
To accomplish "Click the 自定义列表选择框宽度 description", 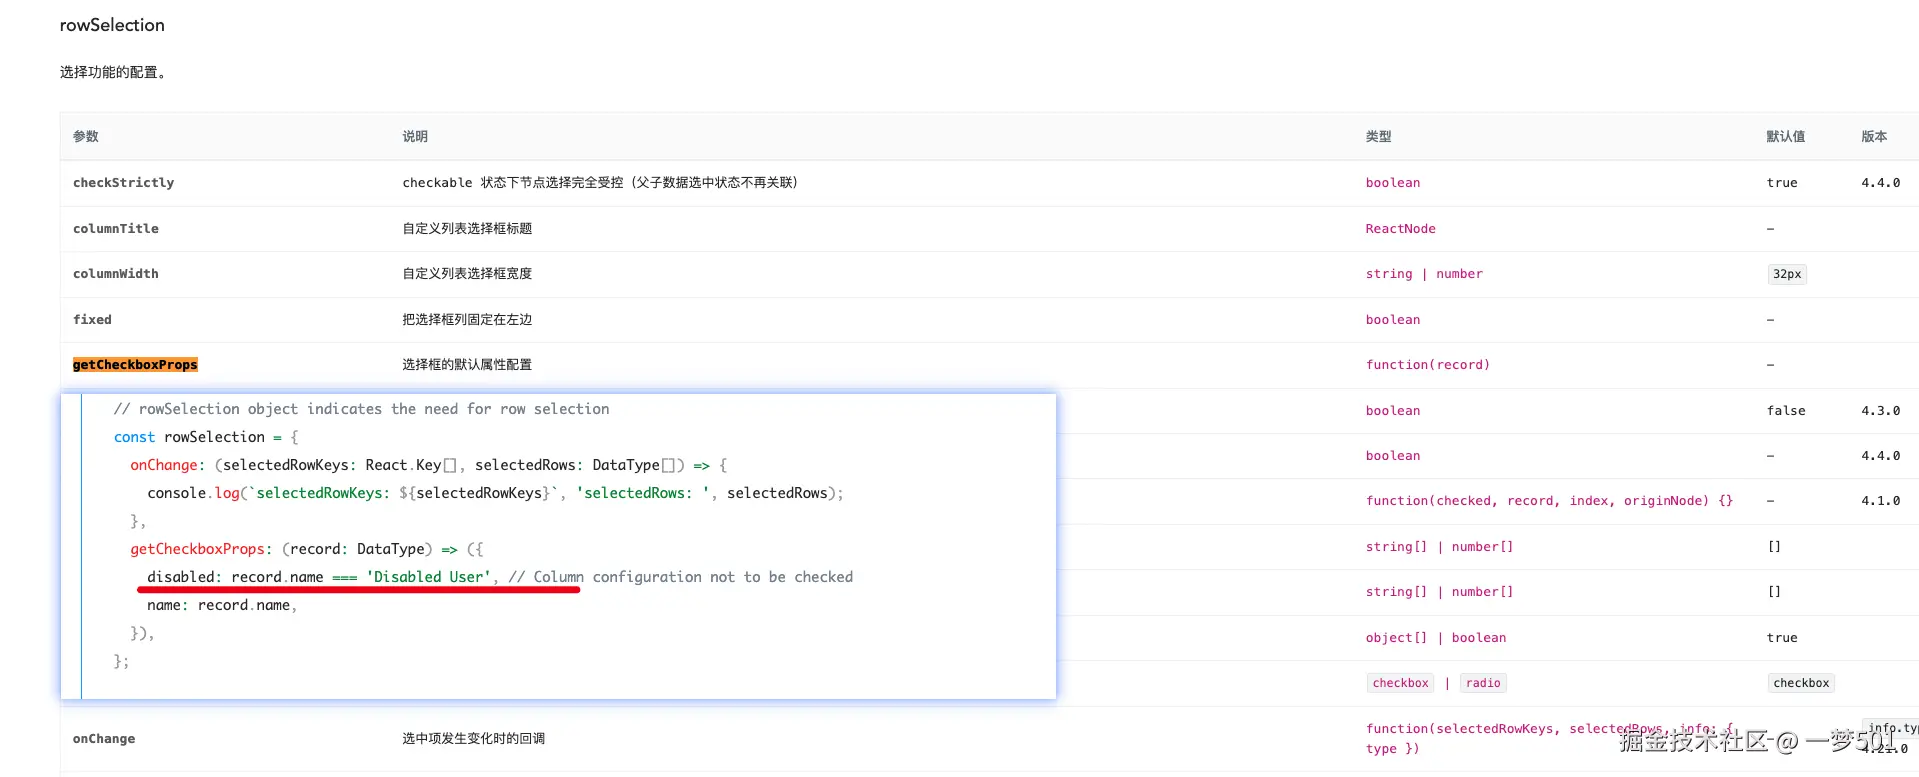I will coord(467,274).
